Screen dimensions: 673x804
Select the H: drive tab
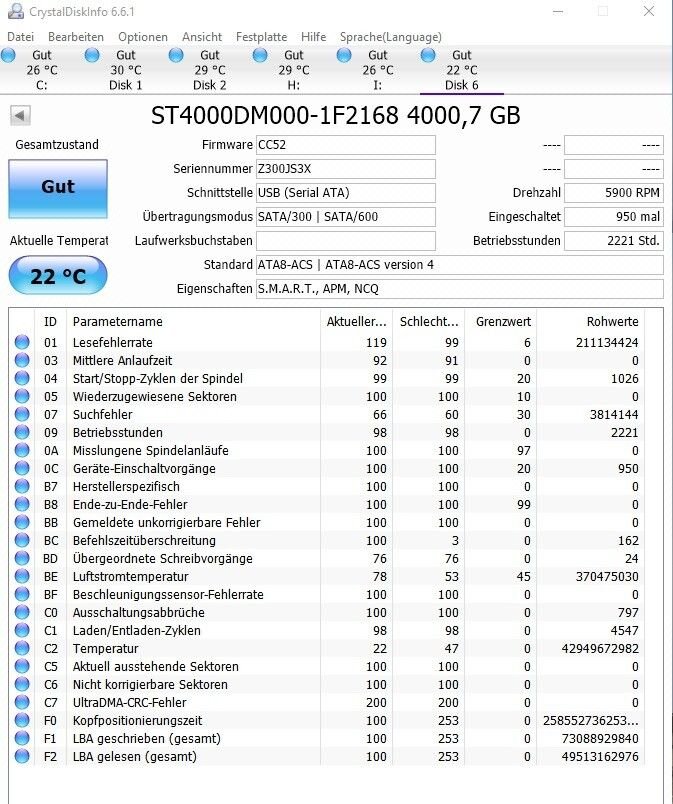(294, 70)
